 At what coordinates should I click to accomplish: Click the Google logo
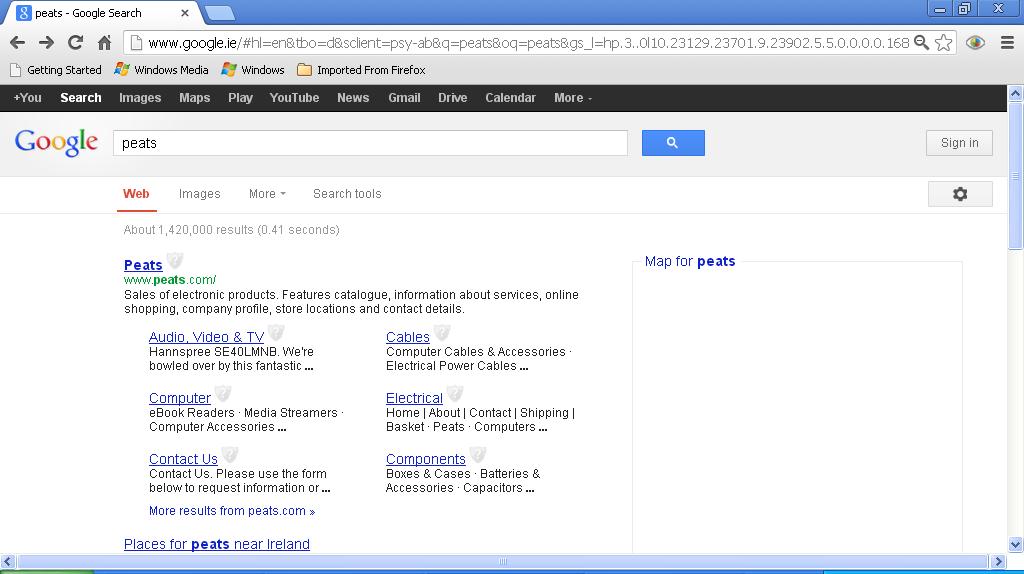coord(56,142)
